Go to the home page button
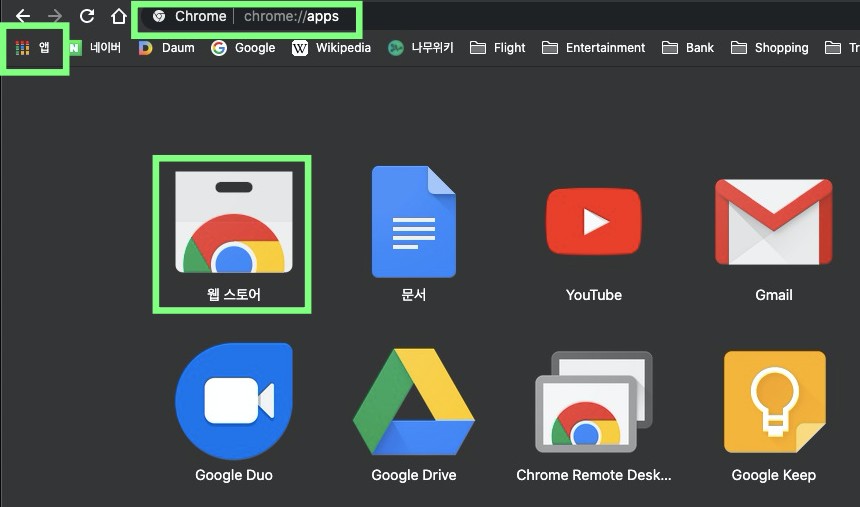 (x=118, y=16)
